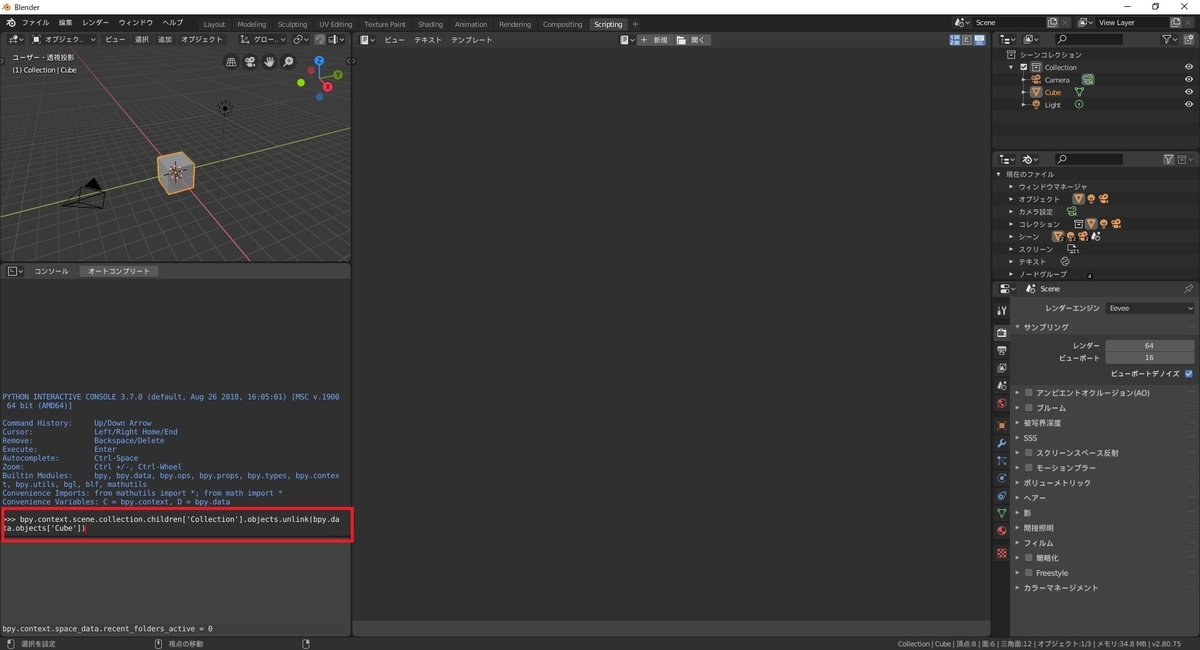Toggle line numbers display in text editor
1200x650 pixels.
(x=954, y=40)
